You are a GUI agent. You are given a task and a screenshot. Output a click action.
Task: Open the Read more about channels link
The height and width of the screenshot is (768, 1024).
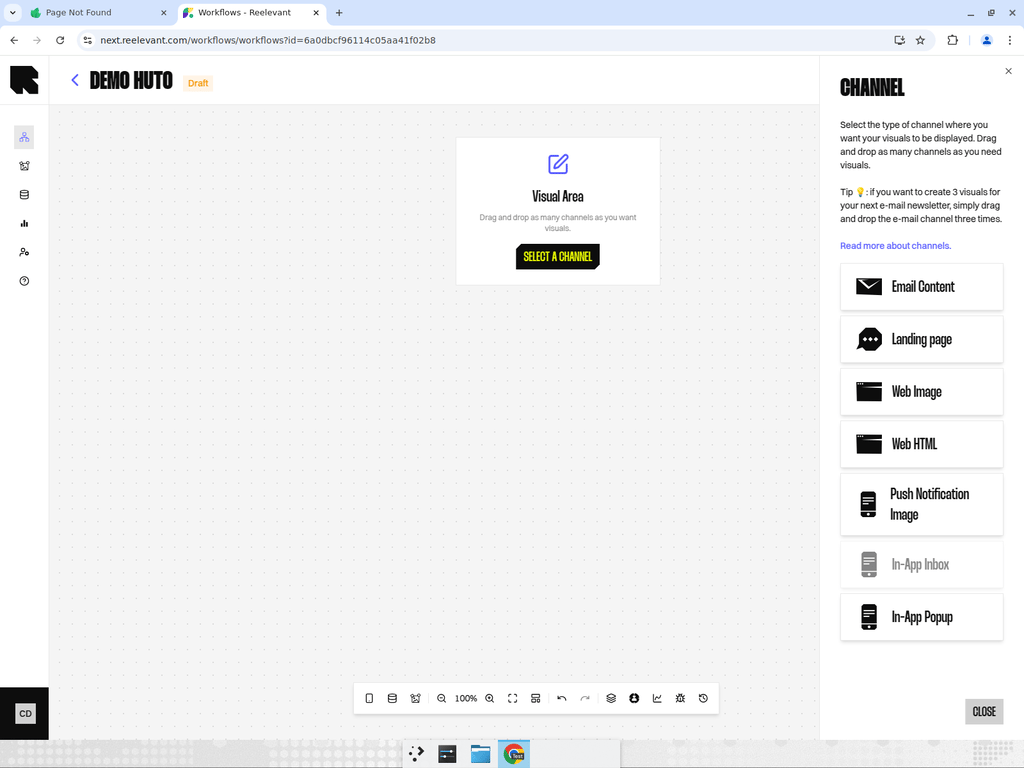pyautogui.click(x=895, y=246)
